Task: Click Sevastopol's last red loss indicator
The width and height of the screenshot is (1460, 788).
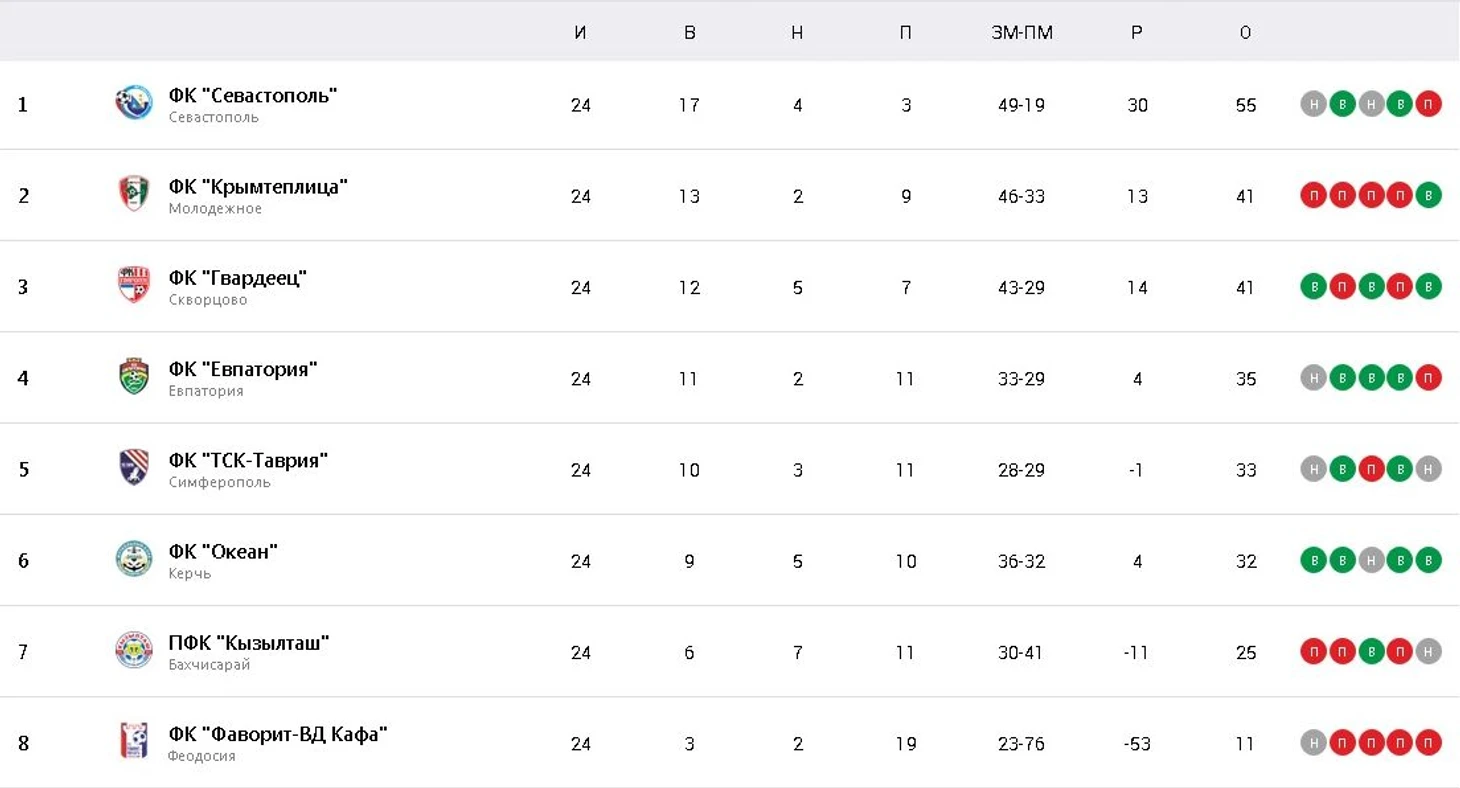Action: point(1428,104)
